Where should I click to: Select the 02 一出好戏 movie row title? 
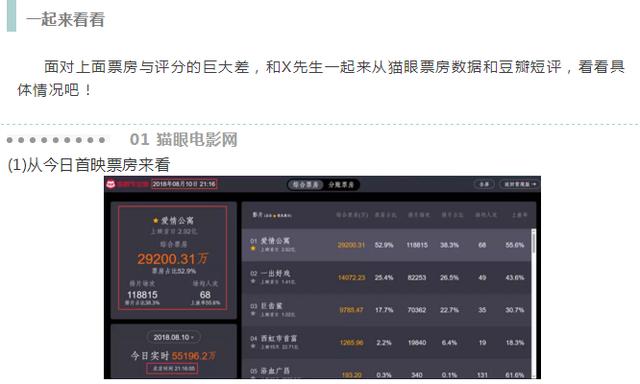(x=275, y=273)
